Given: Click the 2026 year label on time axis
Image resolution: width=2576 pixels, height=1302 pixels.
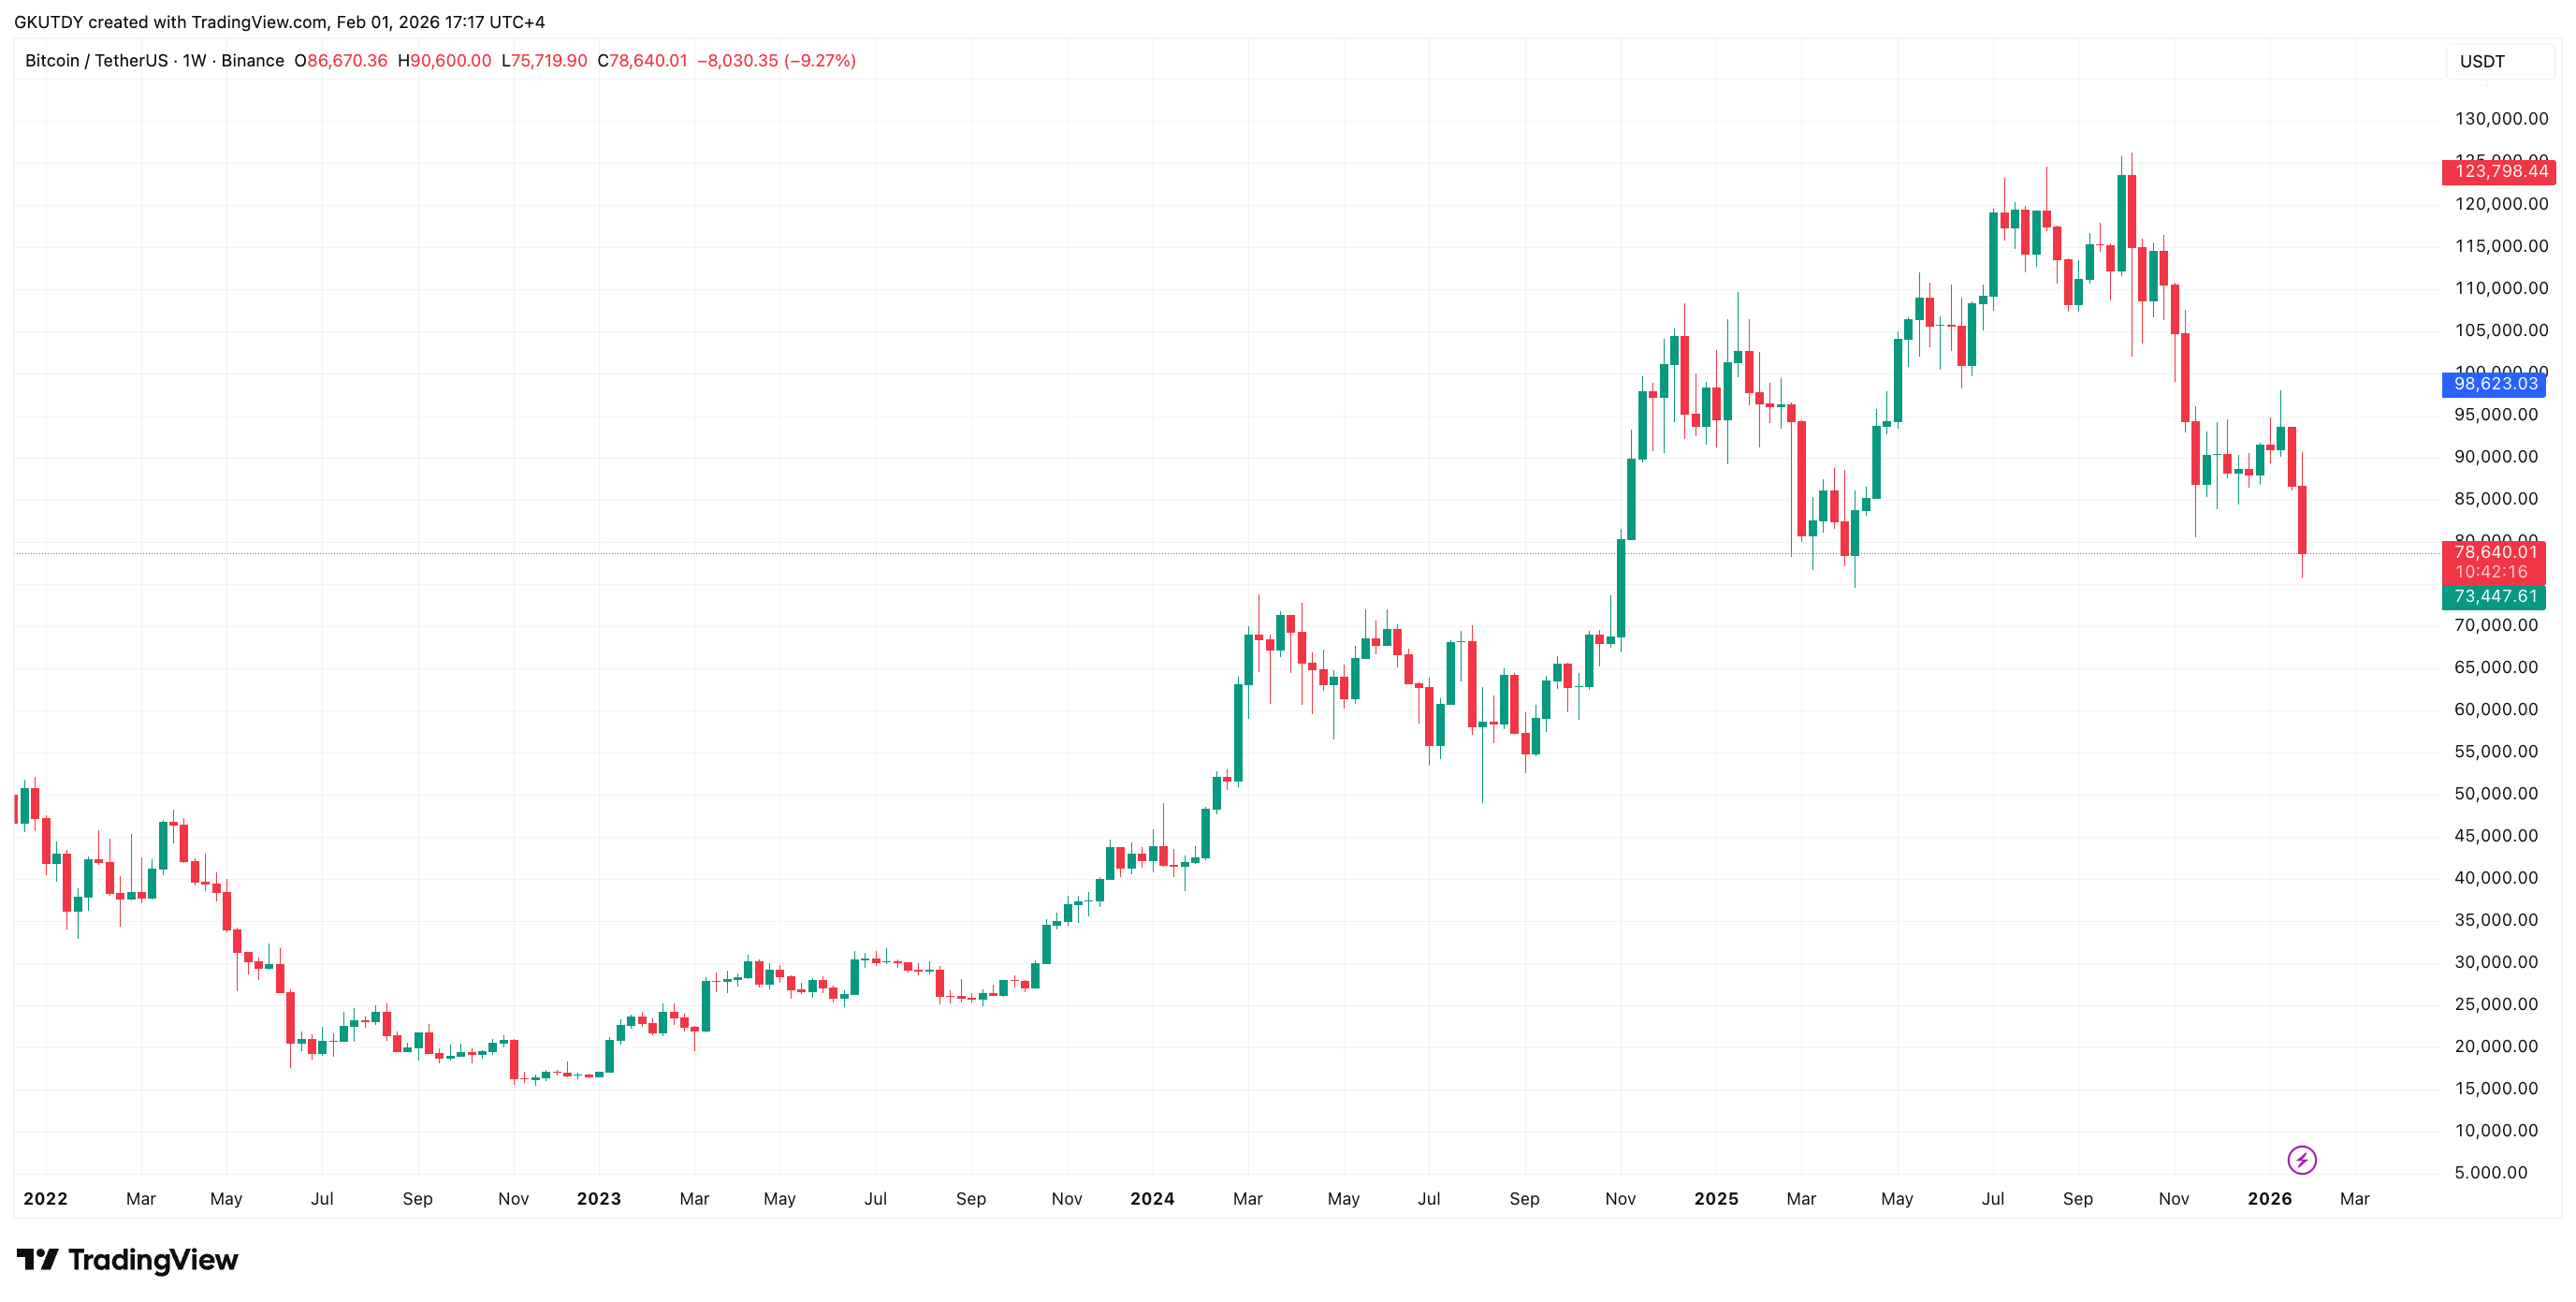Looking at the screenshot, I should [2269, 1198].
